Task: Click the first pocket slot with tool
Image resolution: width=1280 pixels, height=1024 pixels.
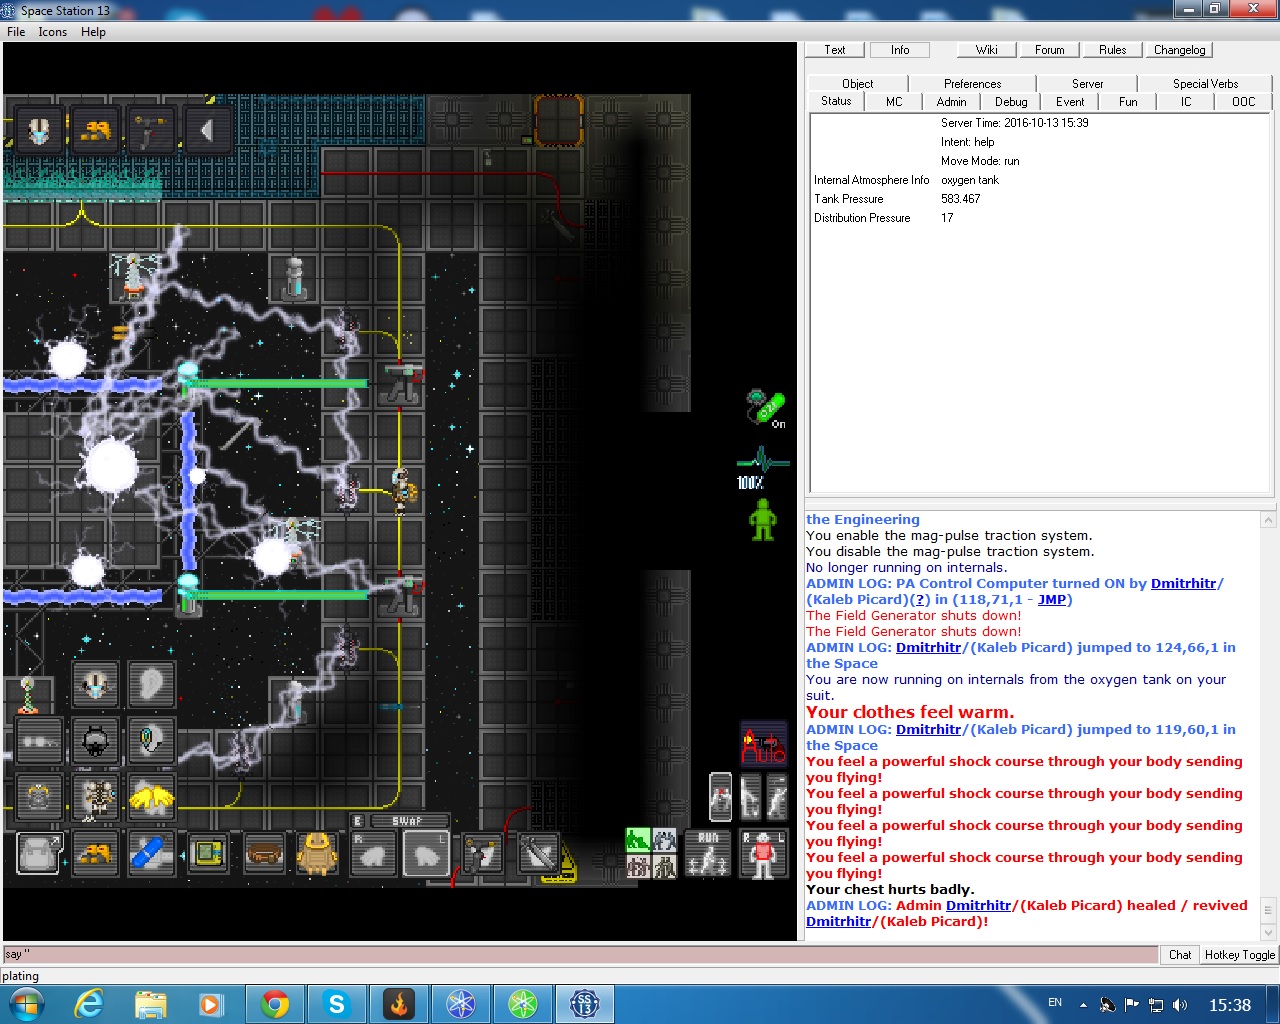Action: tap(482, 854)
